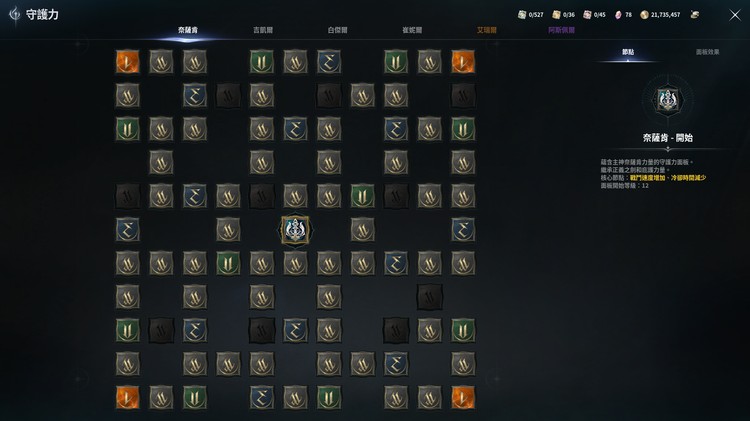Click the blue rune node in the top row
Viewport: 750px width, 421px height.
coord(329,62)
